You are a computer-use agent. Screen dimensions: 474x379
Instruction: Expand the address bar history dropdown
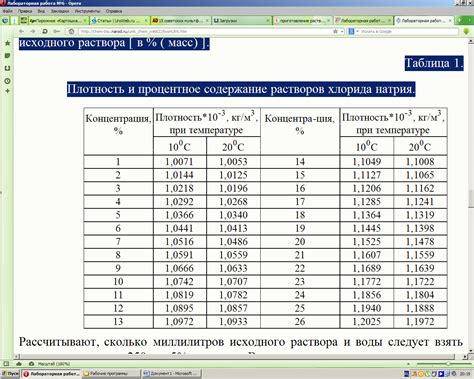[342, 31]
